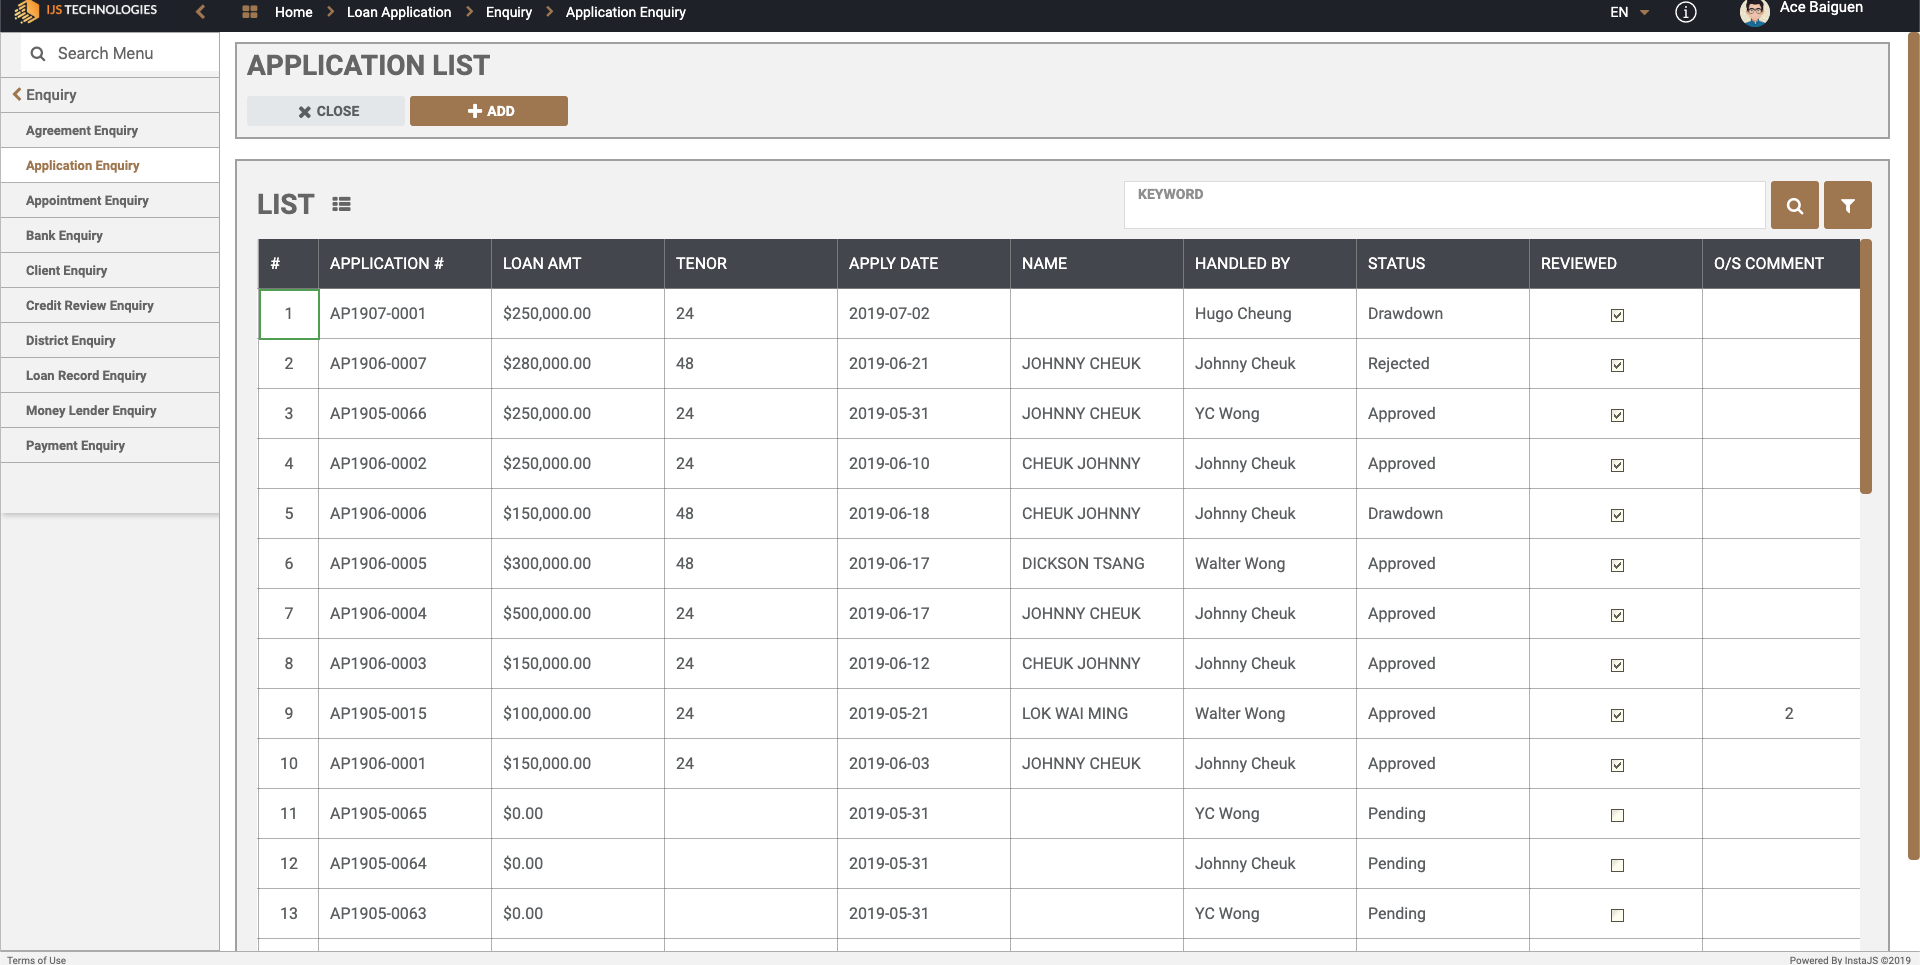Screen dimensions: 1920x965
Task: Open the filter funnel button
Action: (x=1847, y=205)
